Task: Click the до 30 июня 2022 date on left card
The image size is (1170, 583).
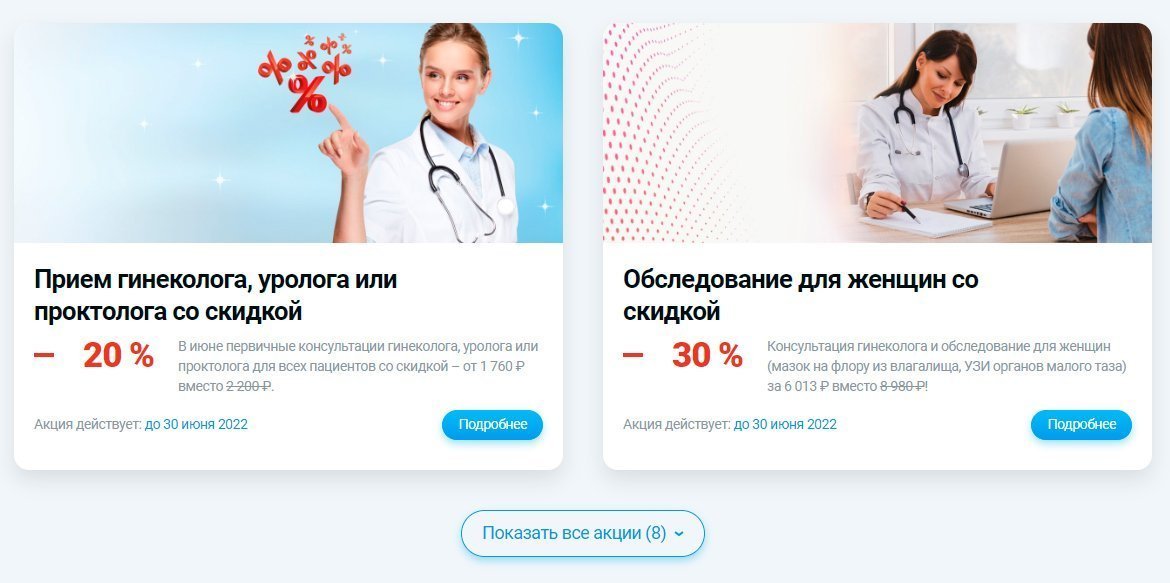Action: (196, 425)
